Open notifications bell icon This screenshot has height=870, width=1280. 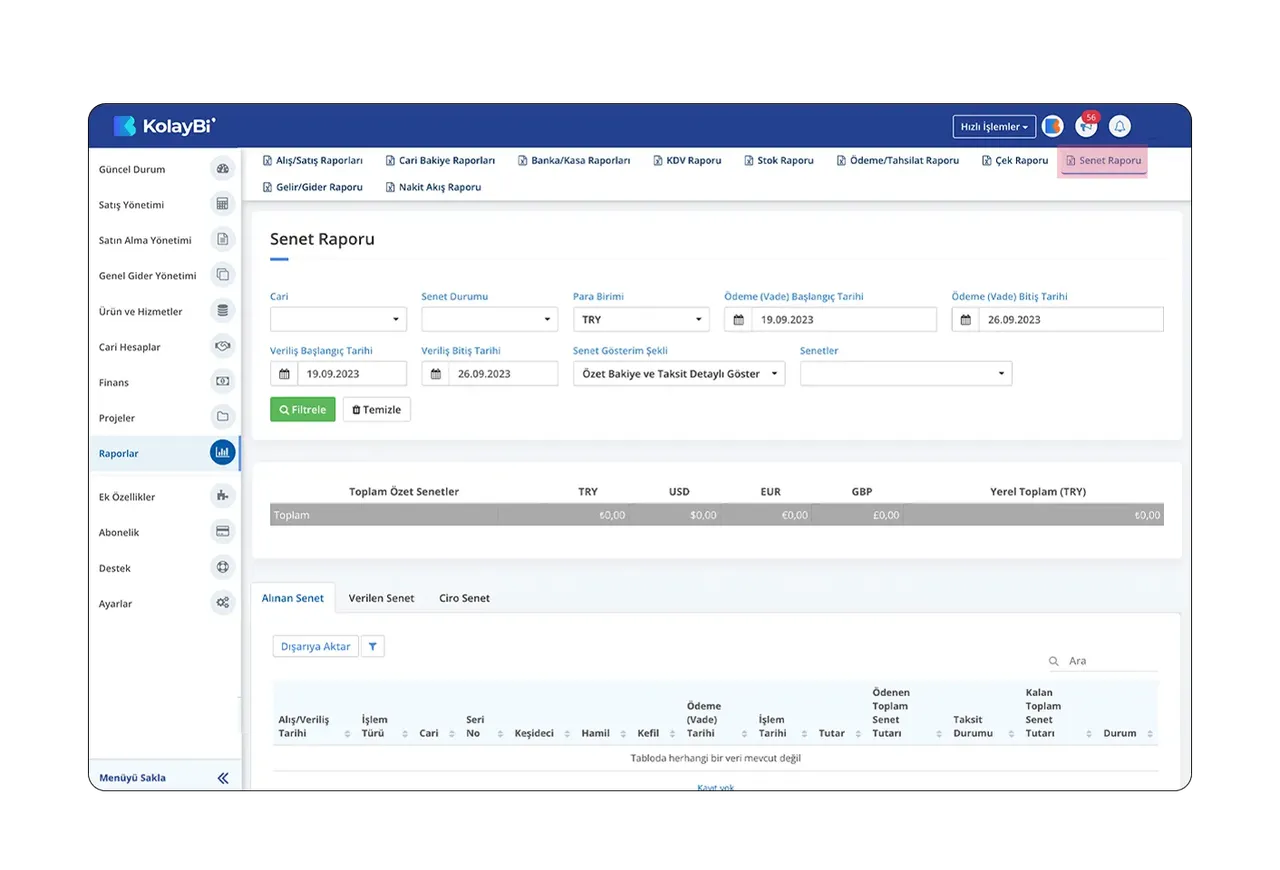[1120, 126]
